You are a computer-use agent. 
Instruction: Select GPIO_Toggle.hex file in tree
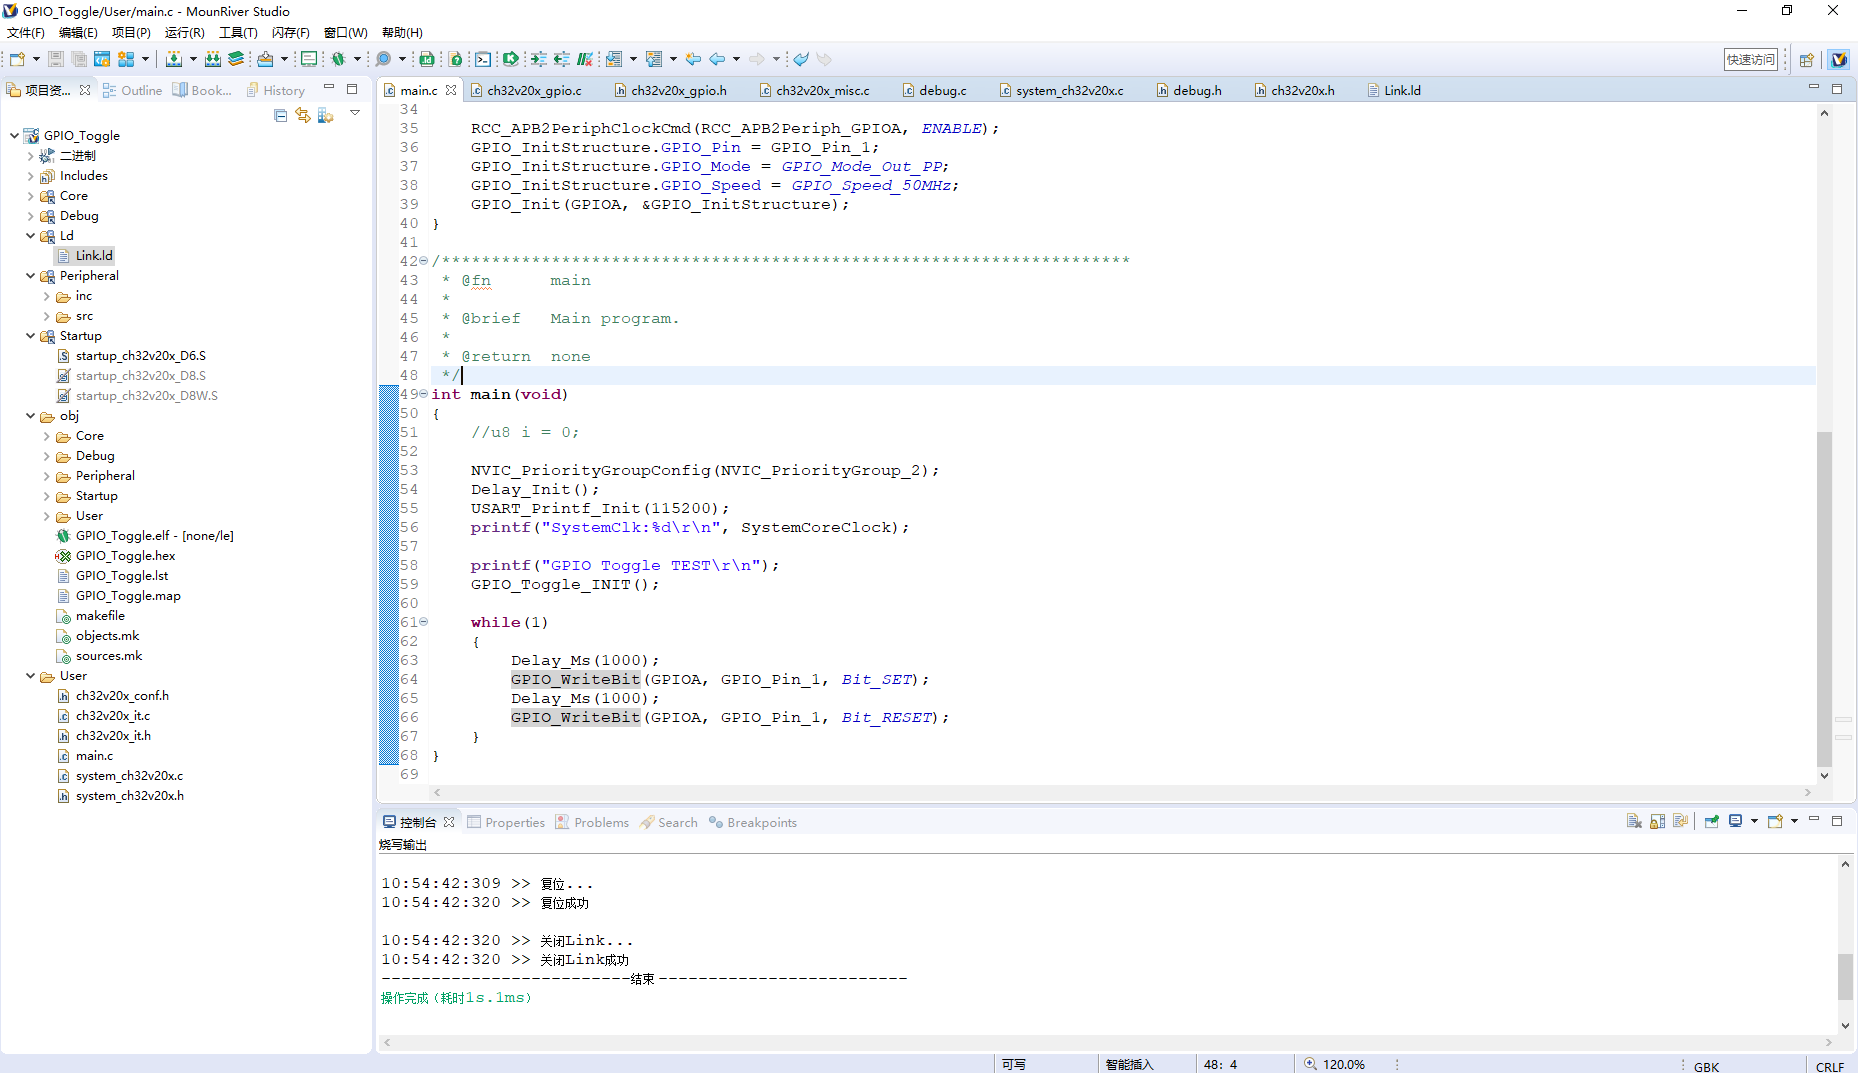(125, 556)
